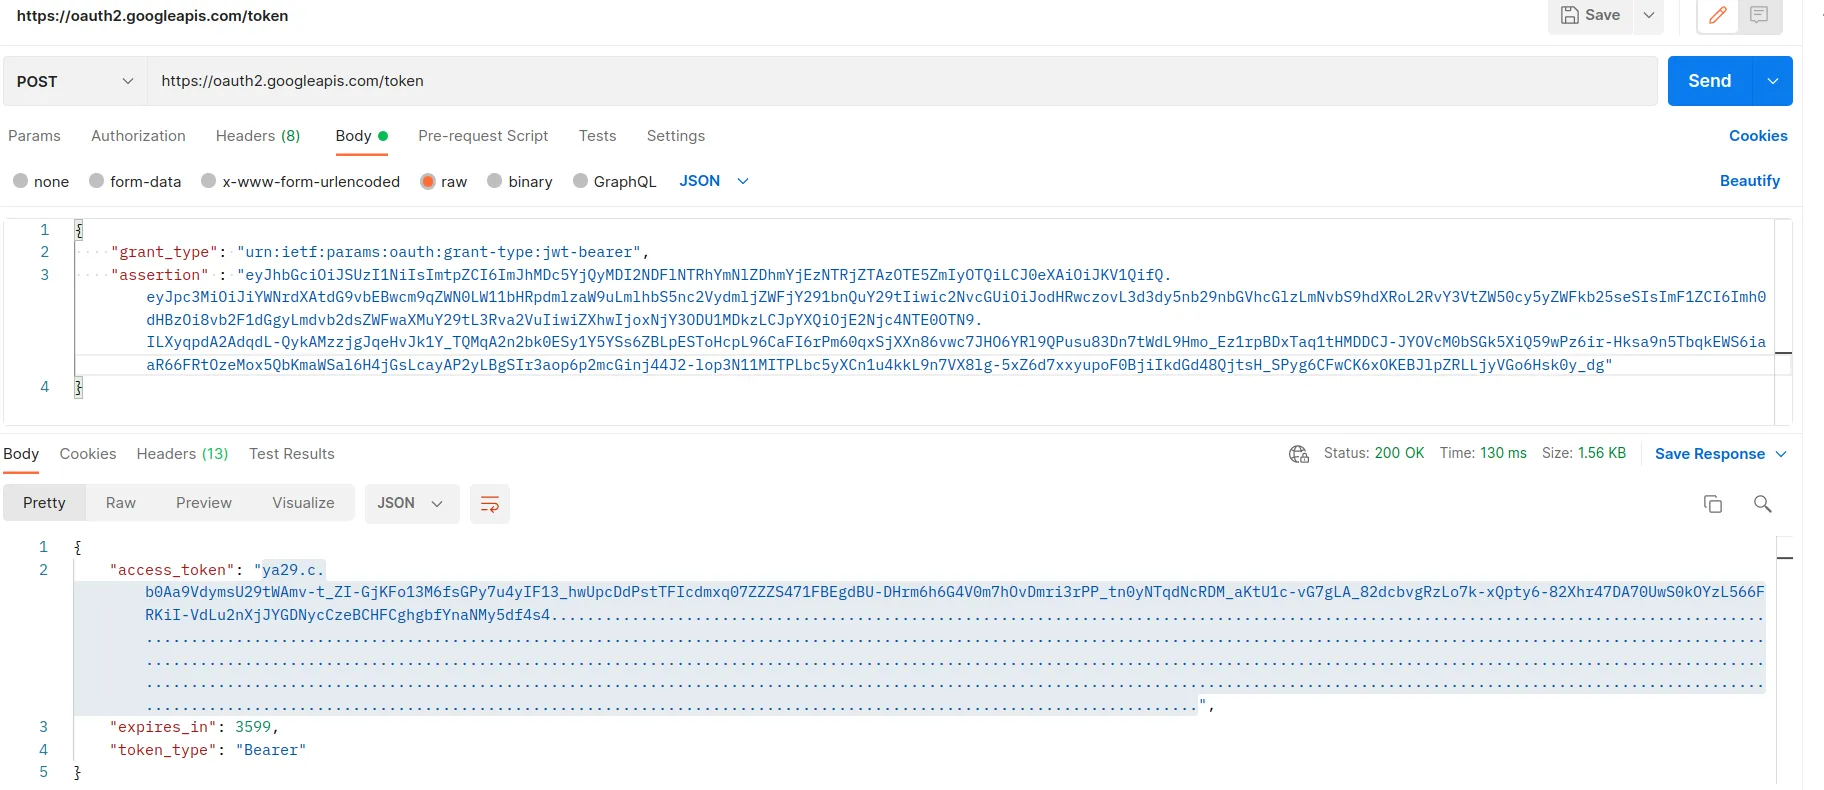The width and height of the screenshot is (1824, 790).
Task: Open the response Cookies tab
Action: [88, 454]
